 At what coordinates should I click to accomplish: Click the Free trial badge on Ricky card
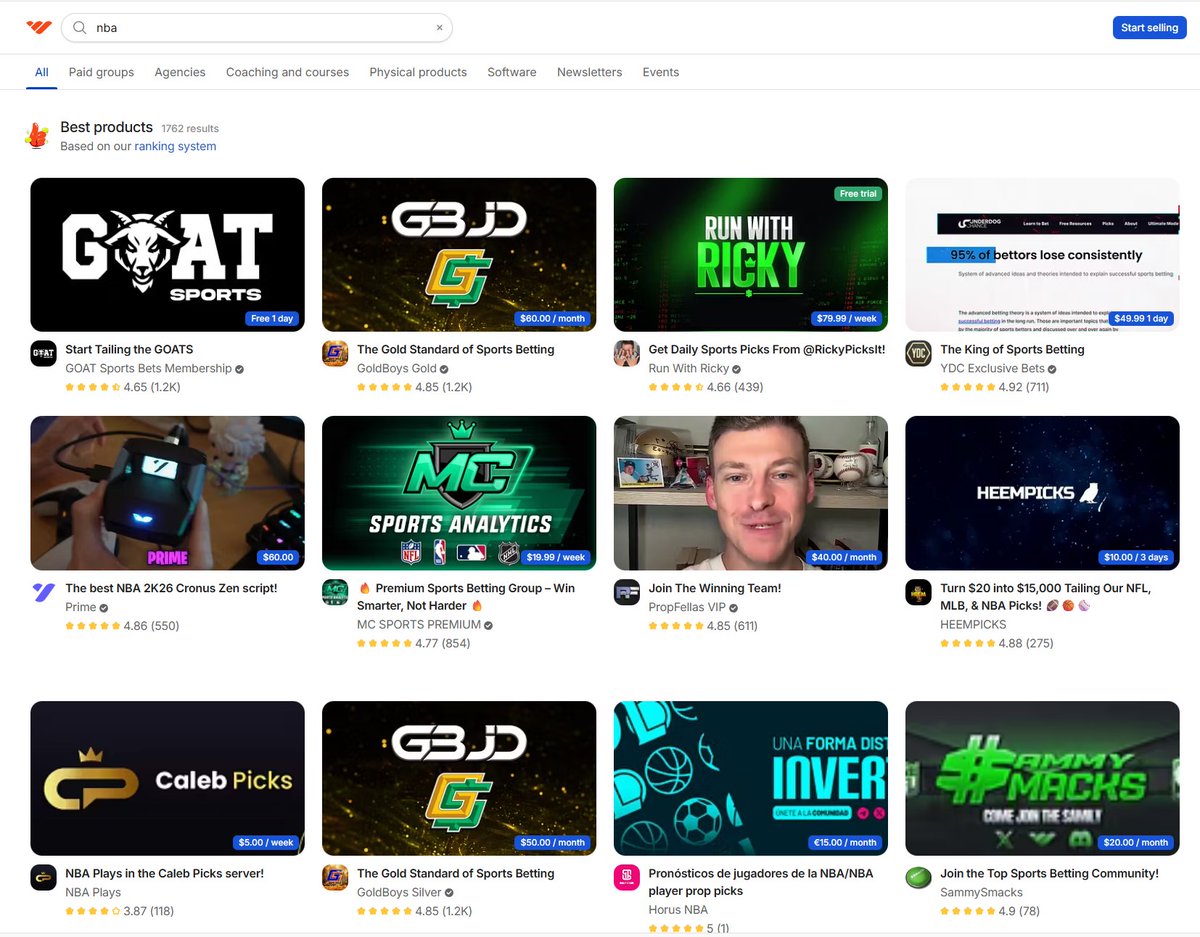tap(858, 194)
